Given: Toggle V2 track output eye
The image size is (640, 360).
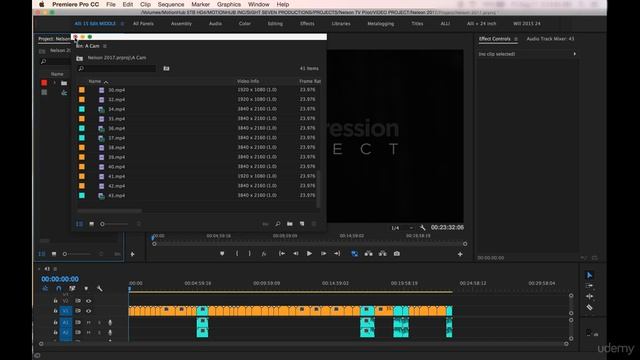Looking at the screenshot, I should (x=89, y=301).
